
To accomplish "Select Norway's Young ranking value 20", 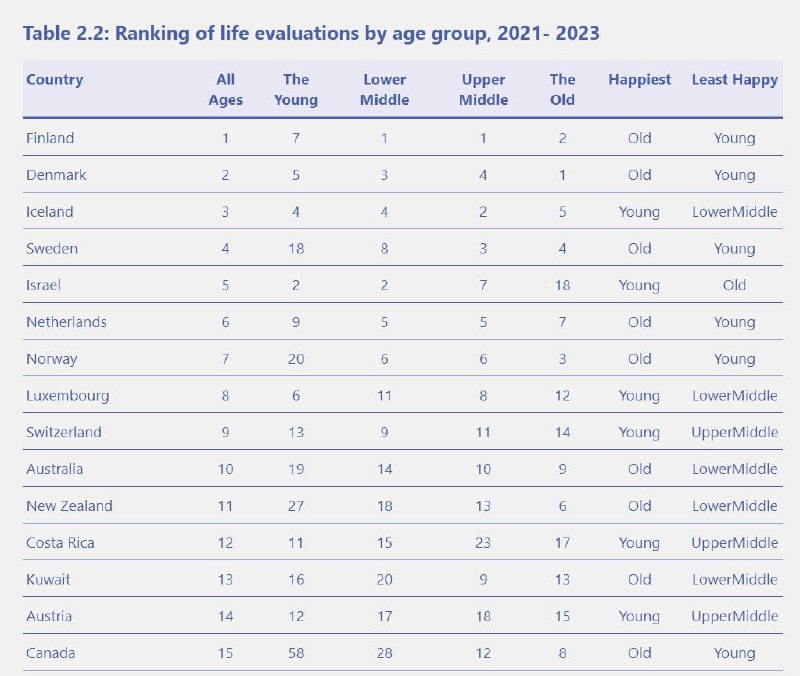I will pos(296,359).
